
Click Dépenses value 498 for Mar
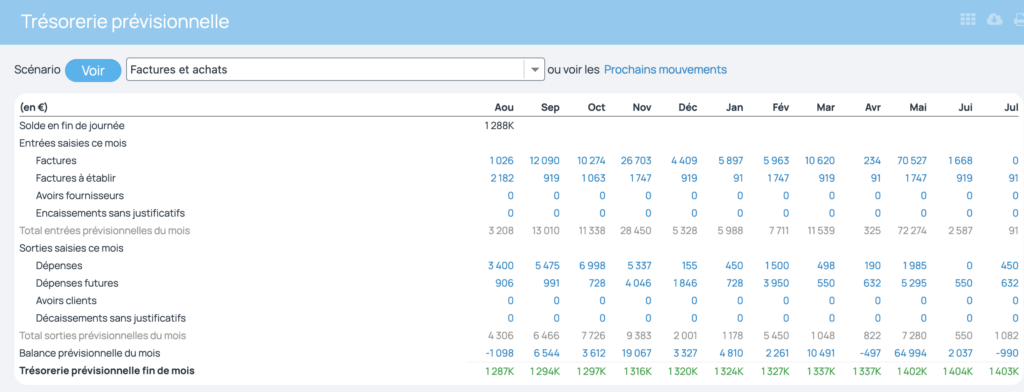pyautogui.click(x=825, y=266)
